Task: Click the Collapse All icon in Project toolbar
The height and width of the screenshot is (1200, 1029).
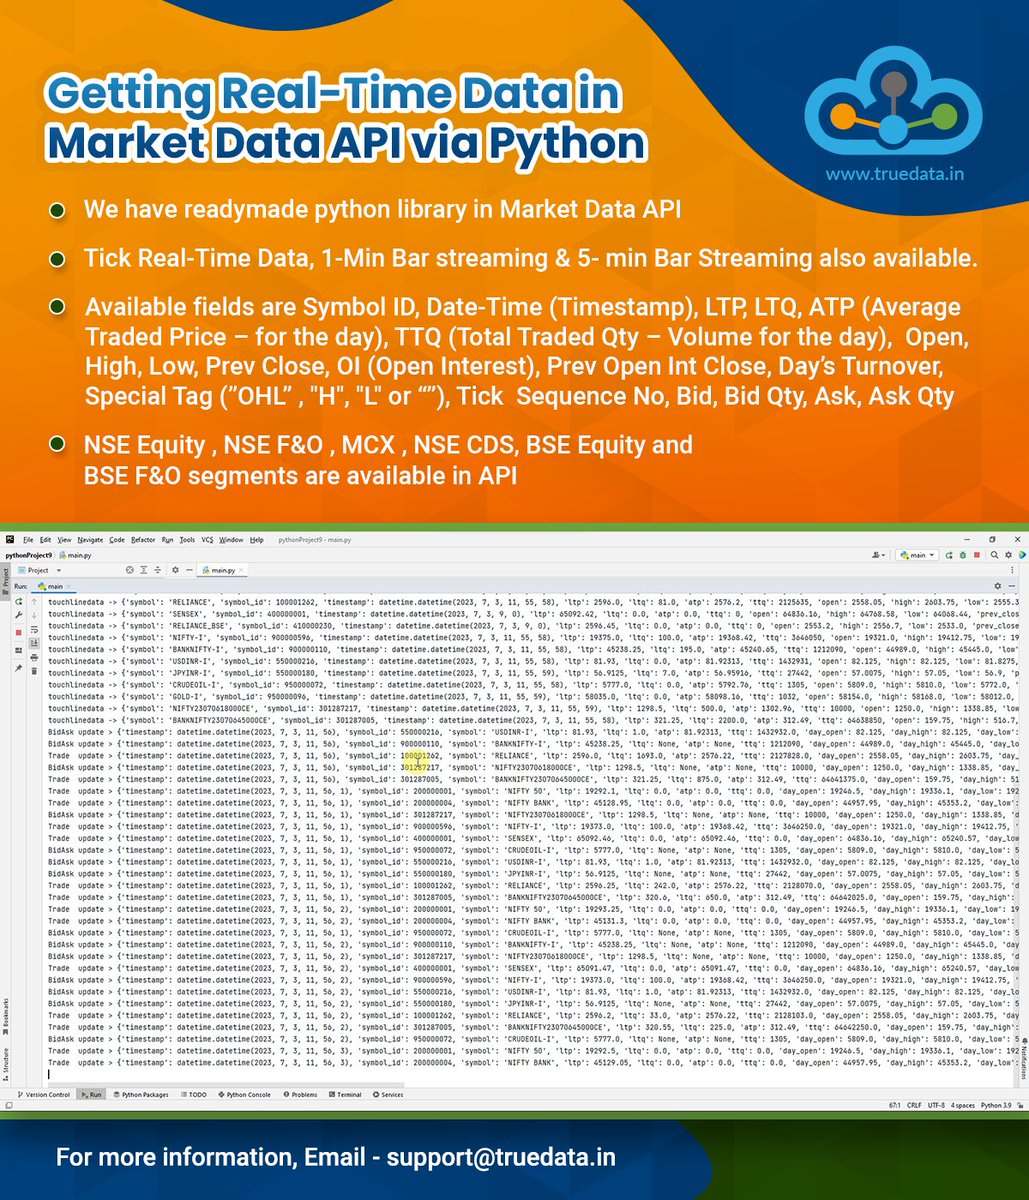Action: click(x=158, y=570)
